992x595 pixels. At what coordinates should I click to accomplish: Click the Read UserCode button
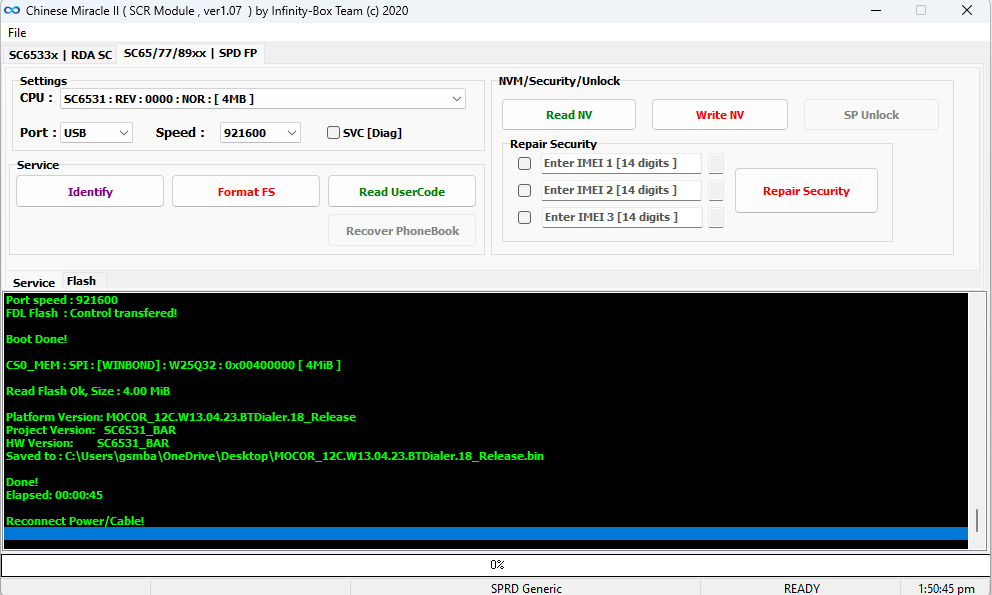[402, 192]
